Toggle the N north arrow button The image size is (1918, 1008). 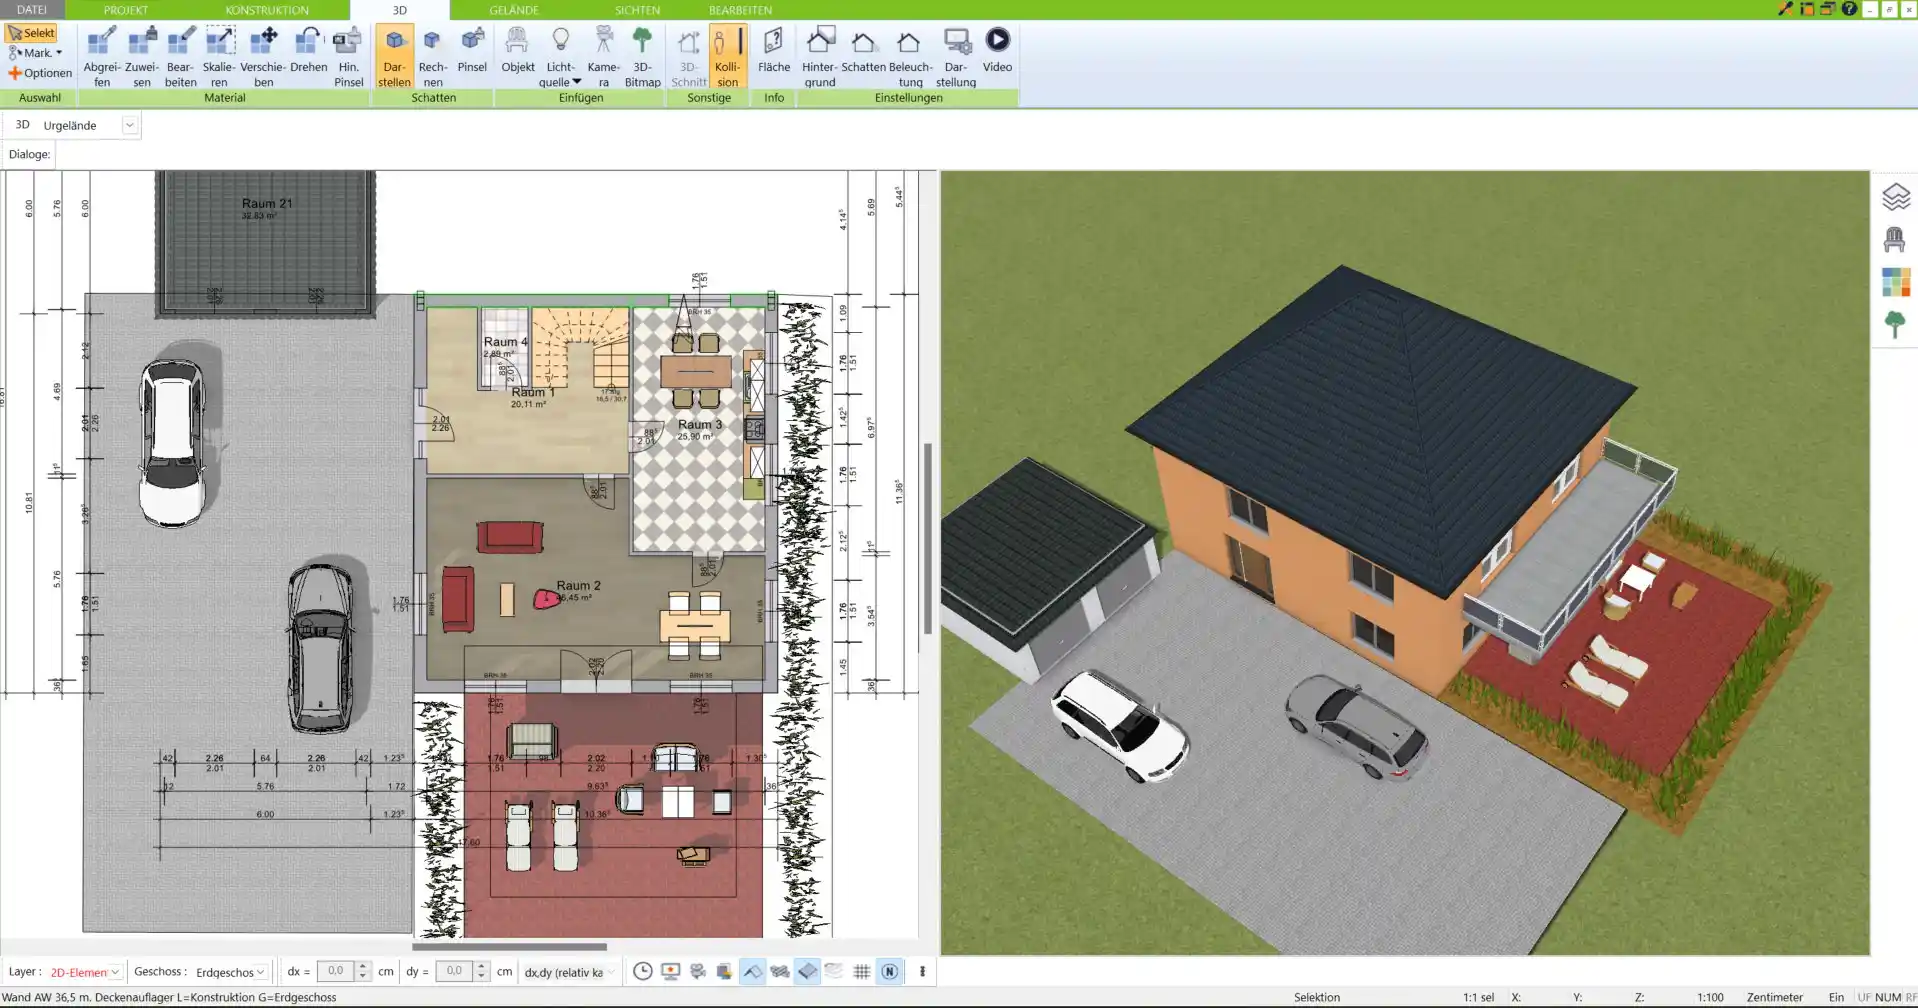click(x=889, y=971)
